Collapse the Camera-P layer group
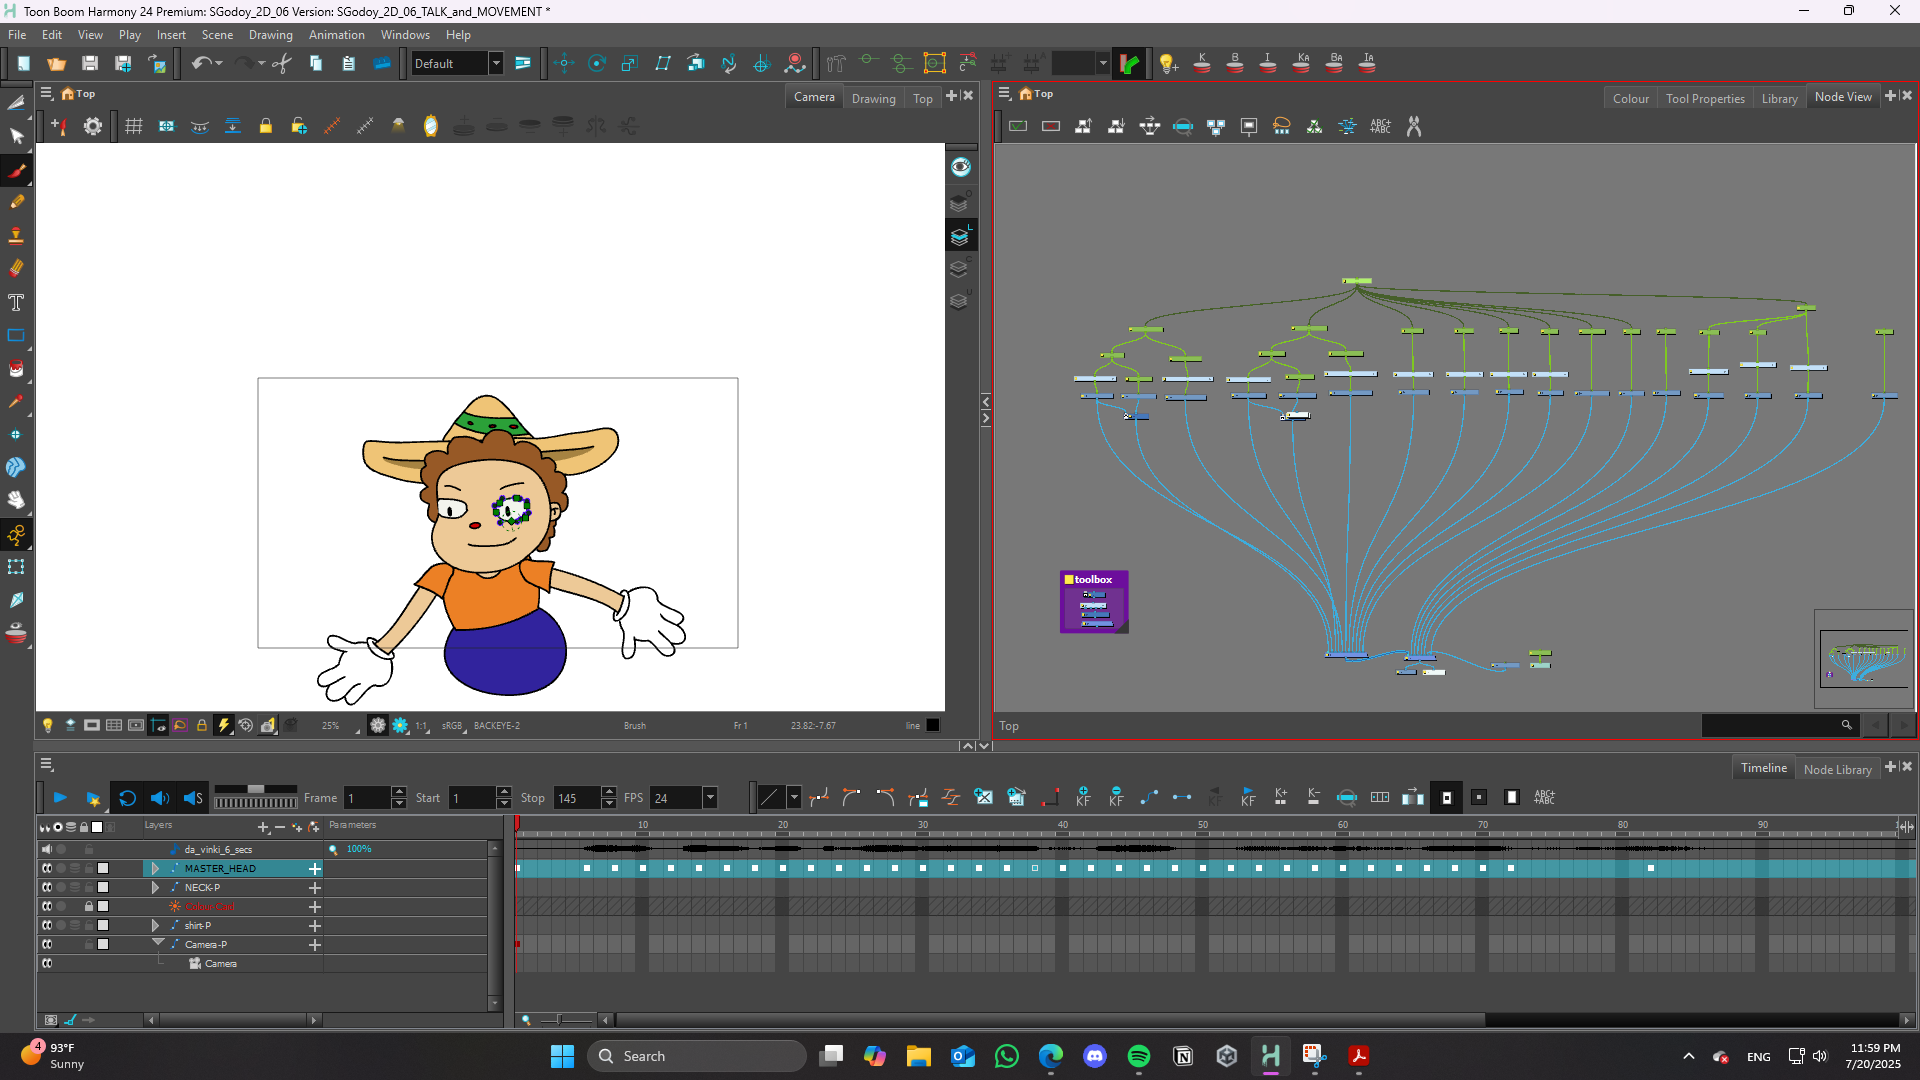This screenshot has width=1920, height=1080. (x=158, y=943)
